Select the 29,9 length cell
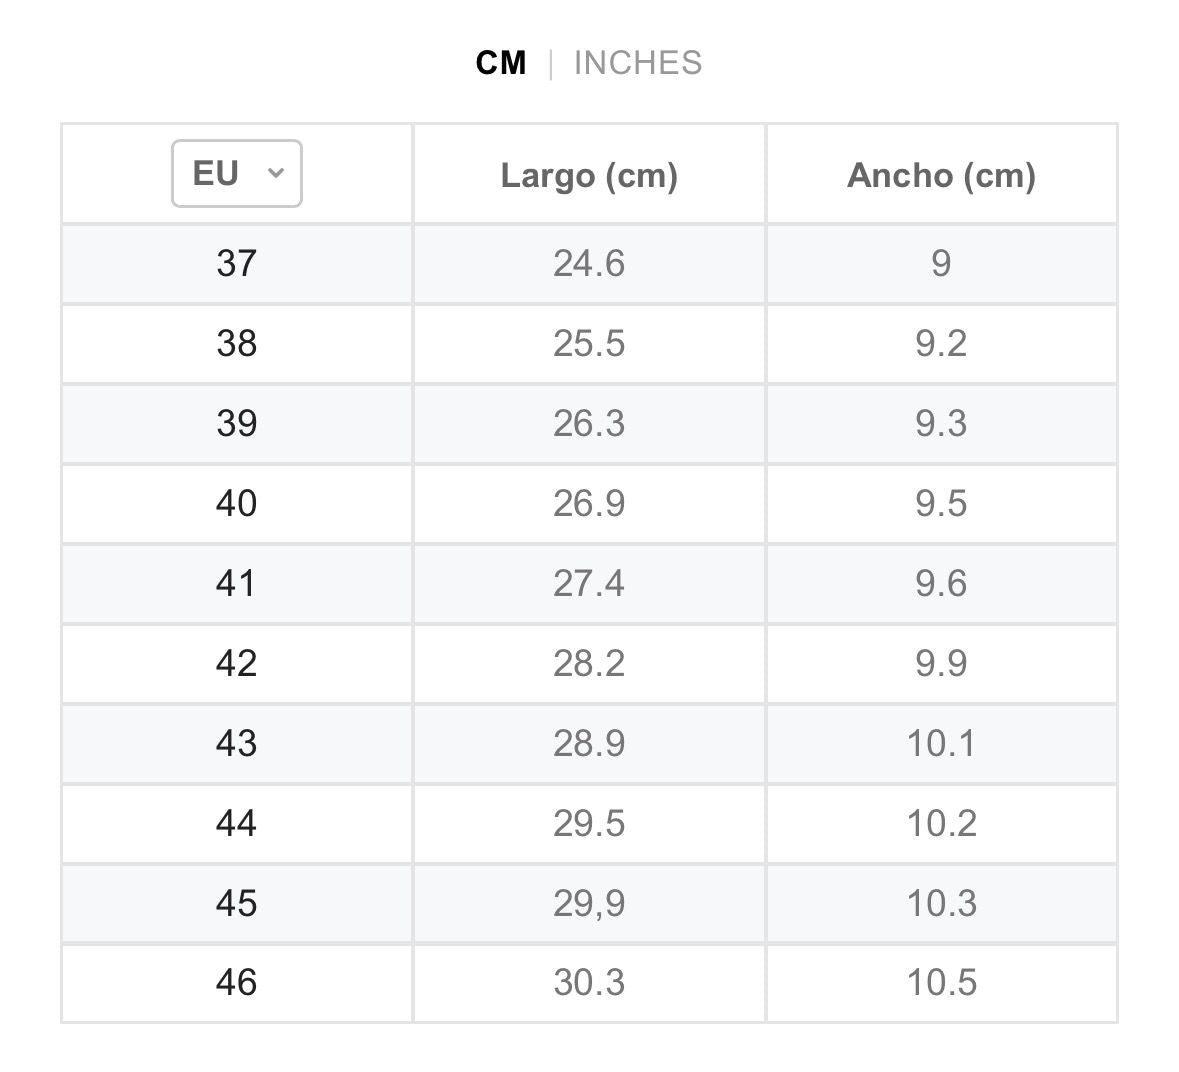This screenshot has width=1179, height=1072. pyautogui.click(x=589, y=903)
